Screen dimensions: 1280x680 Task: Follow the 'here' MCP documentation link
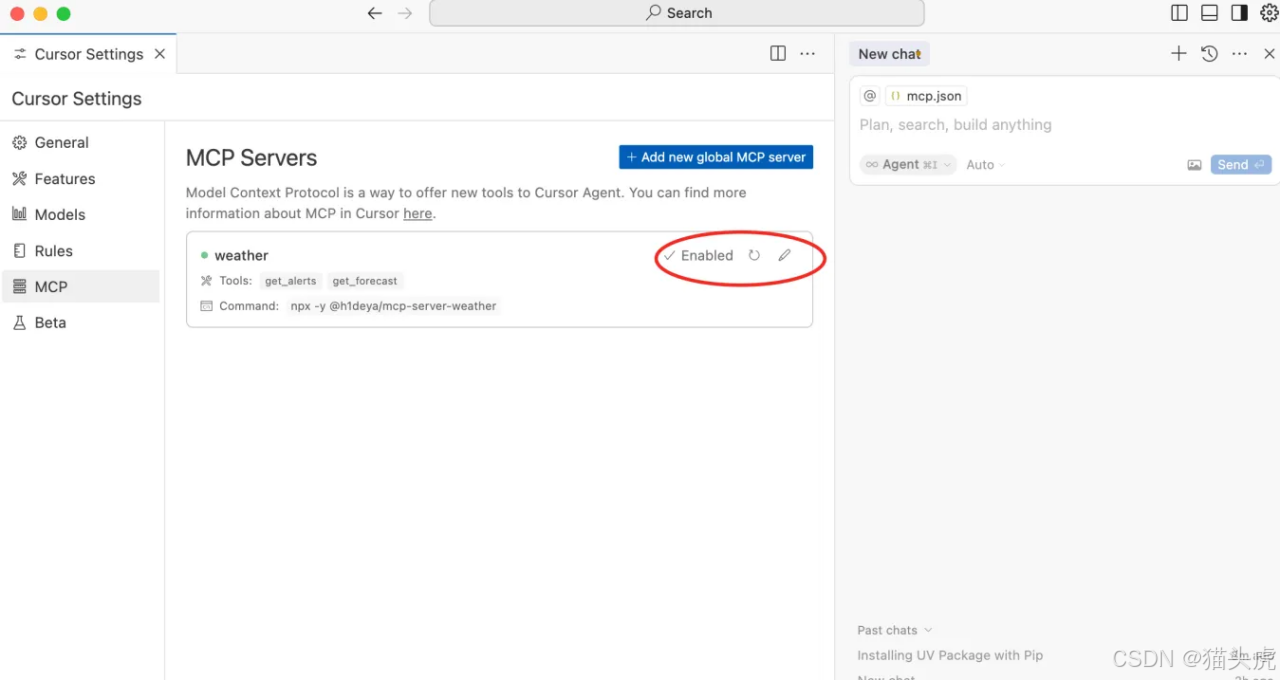pos(418,213)
